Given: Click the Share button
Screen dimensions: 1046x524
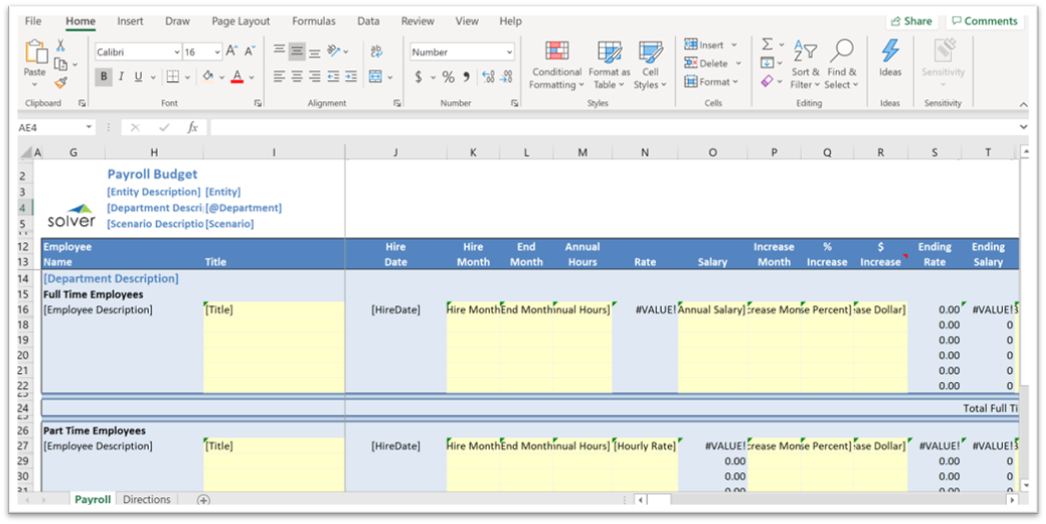Looking at the screenshot, I should coord(910,21).
